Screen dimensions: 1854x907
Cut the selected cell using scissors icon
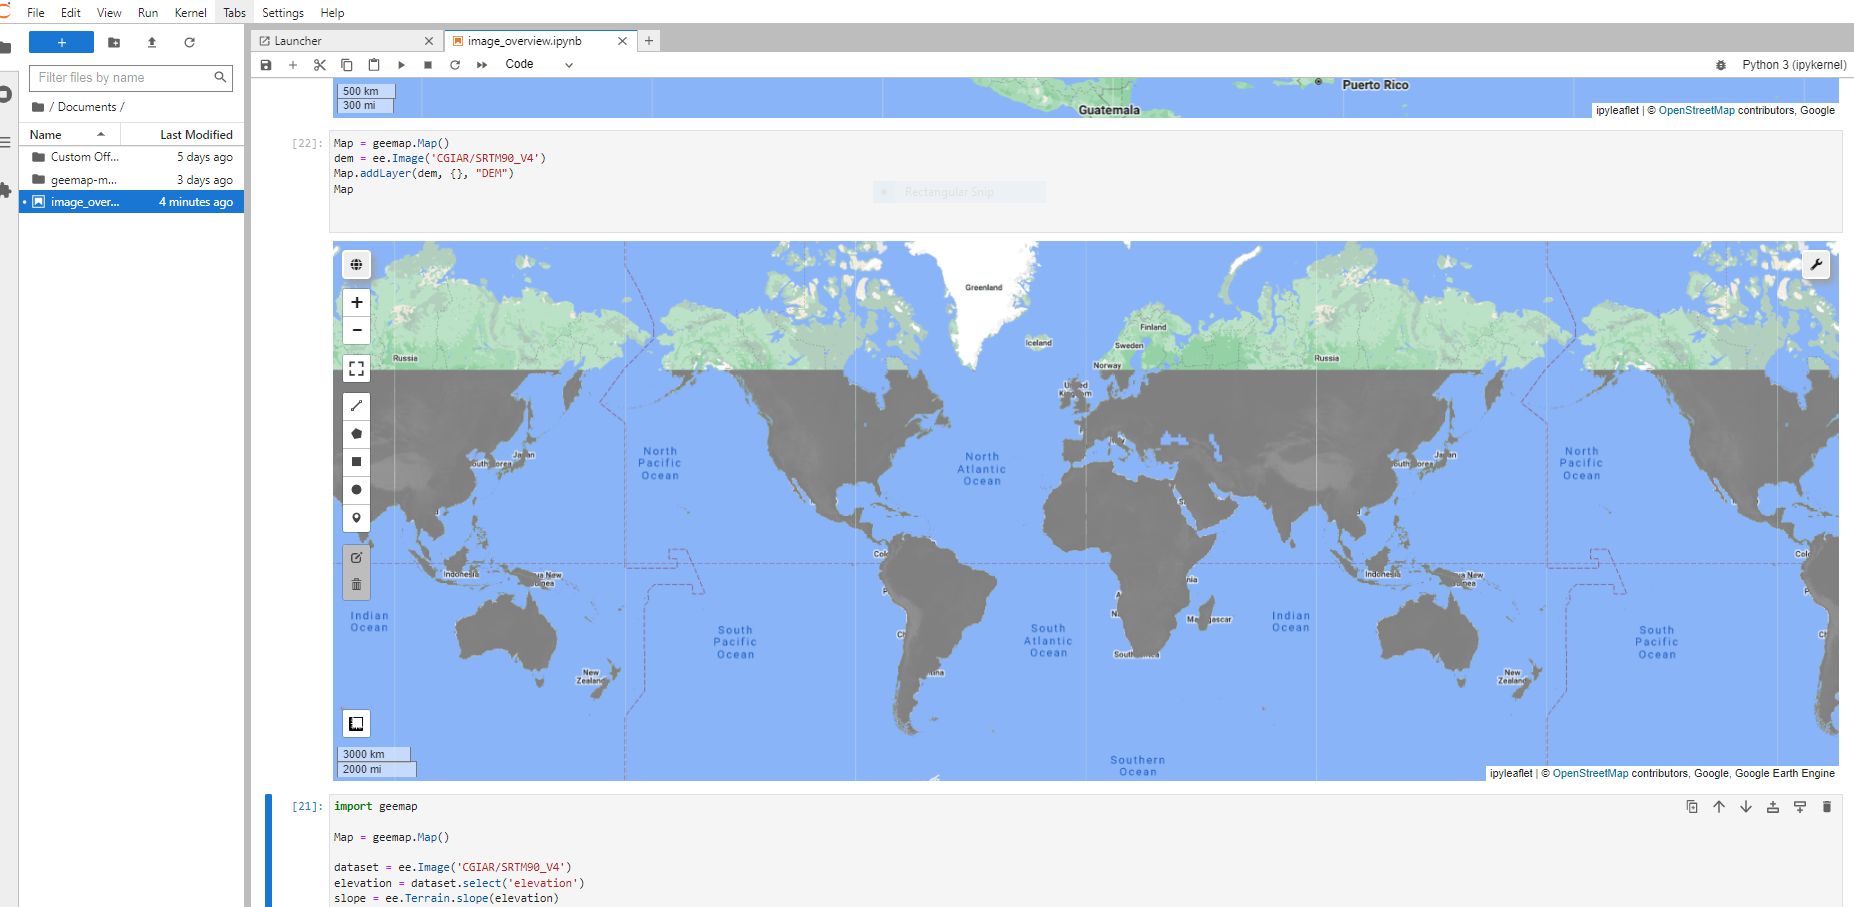tap(319, 64)
